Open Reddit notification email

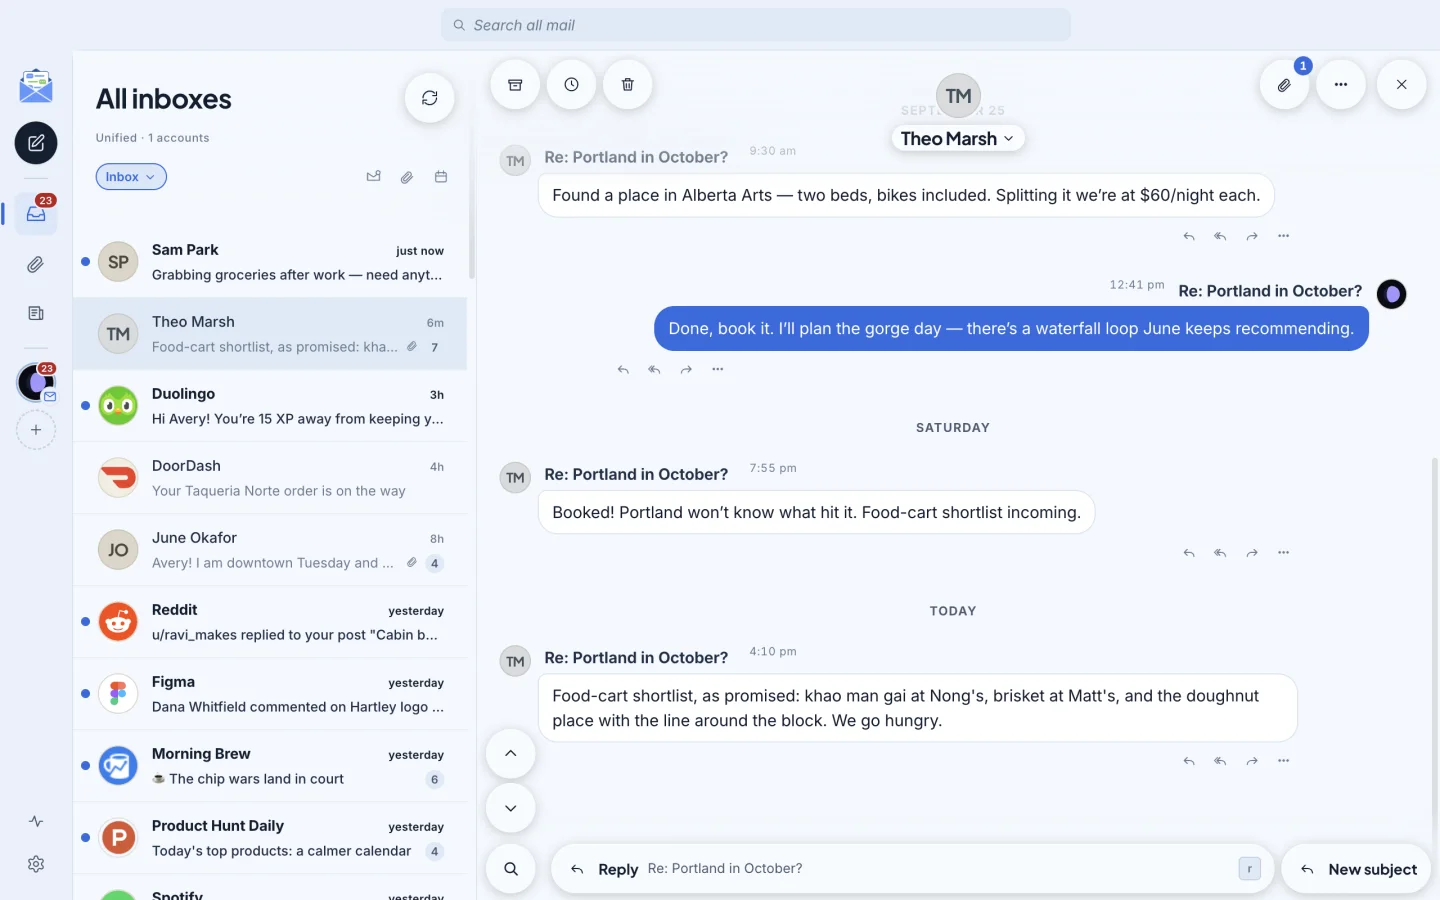point(270,622)
